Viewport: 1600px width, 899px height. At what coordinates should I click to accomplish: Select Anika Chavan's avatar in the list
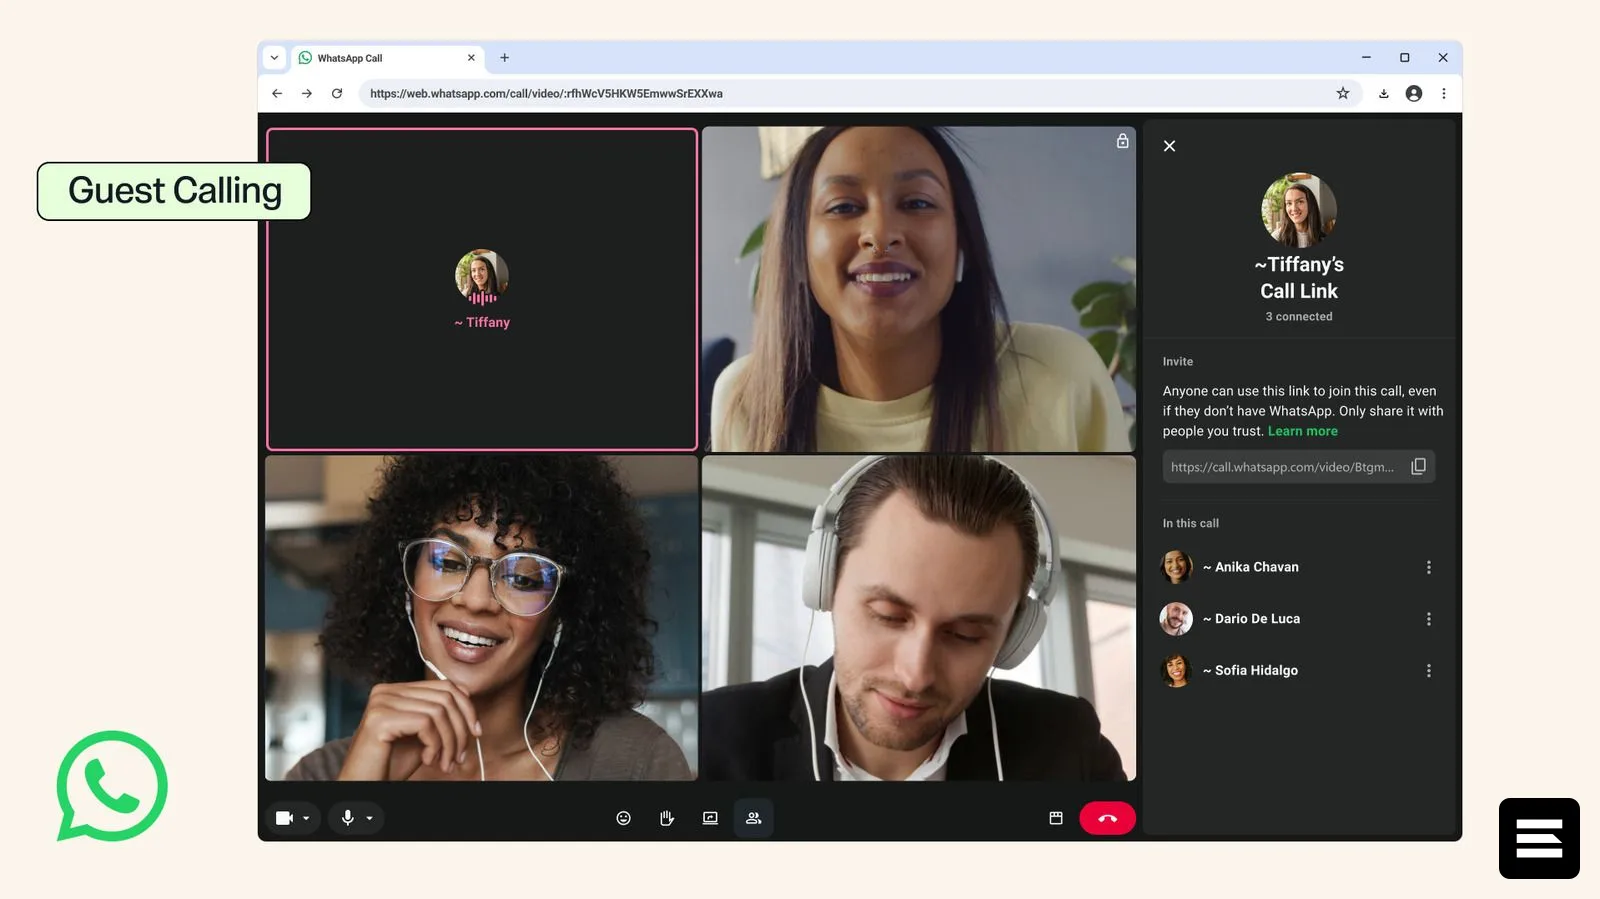(1176, 567)
